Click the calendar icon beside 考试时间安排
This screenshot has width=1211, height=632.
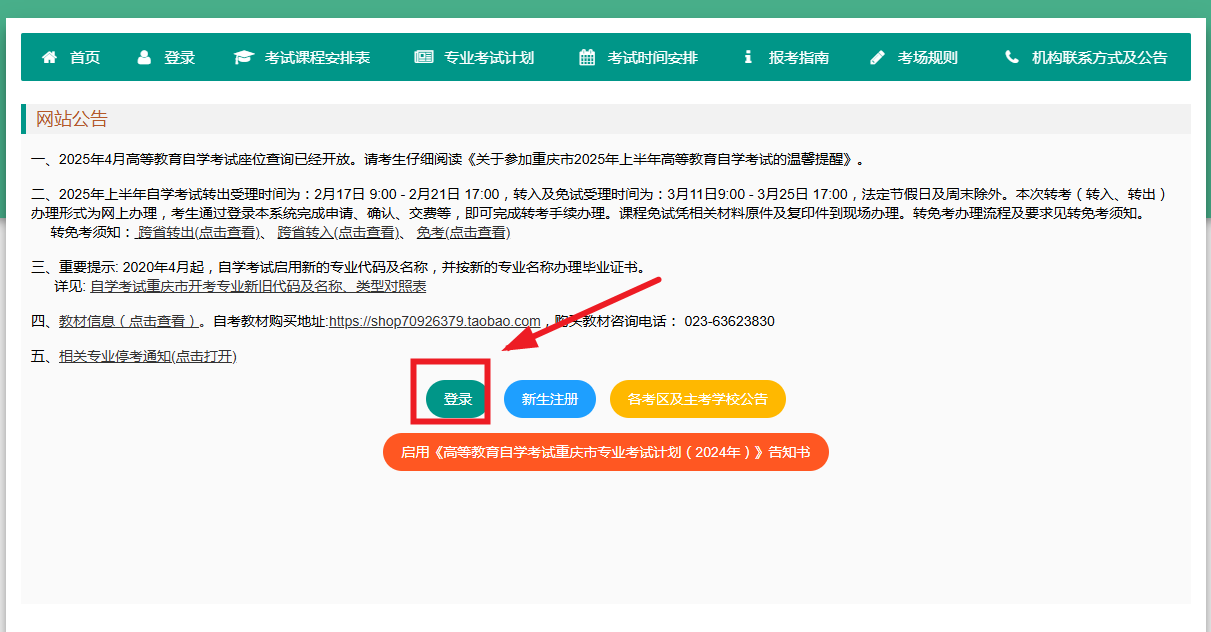587,58
